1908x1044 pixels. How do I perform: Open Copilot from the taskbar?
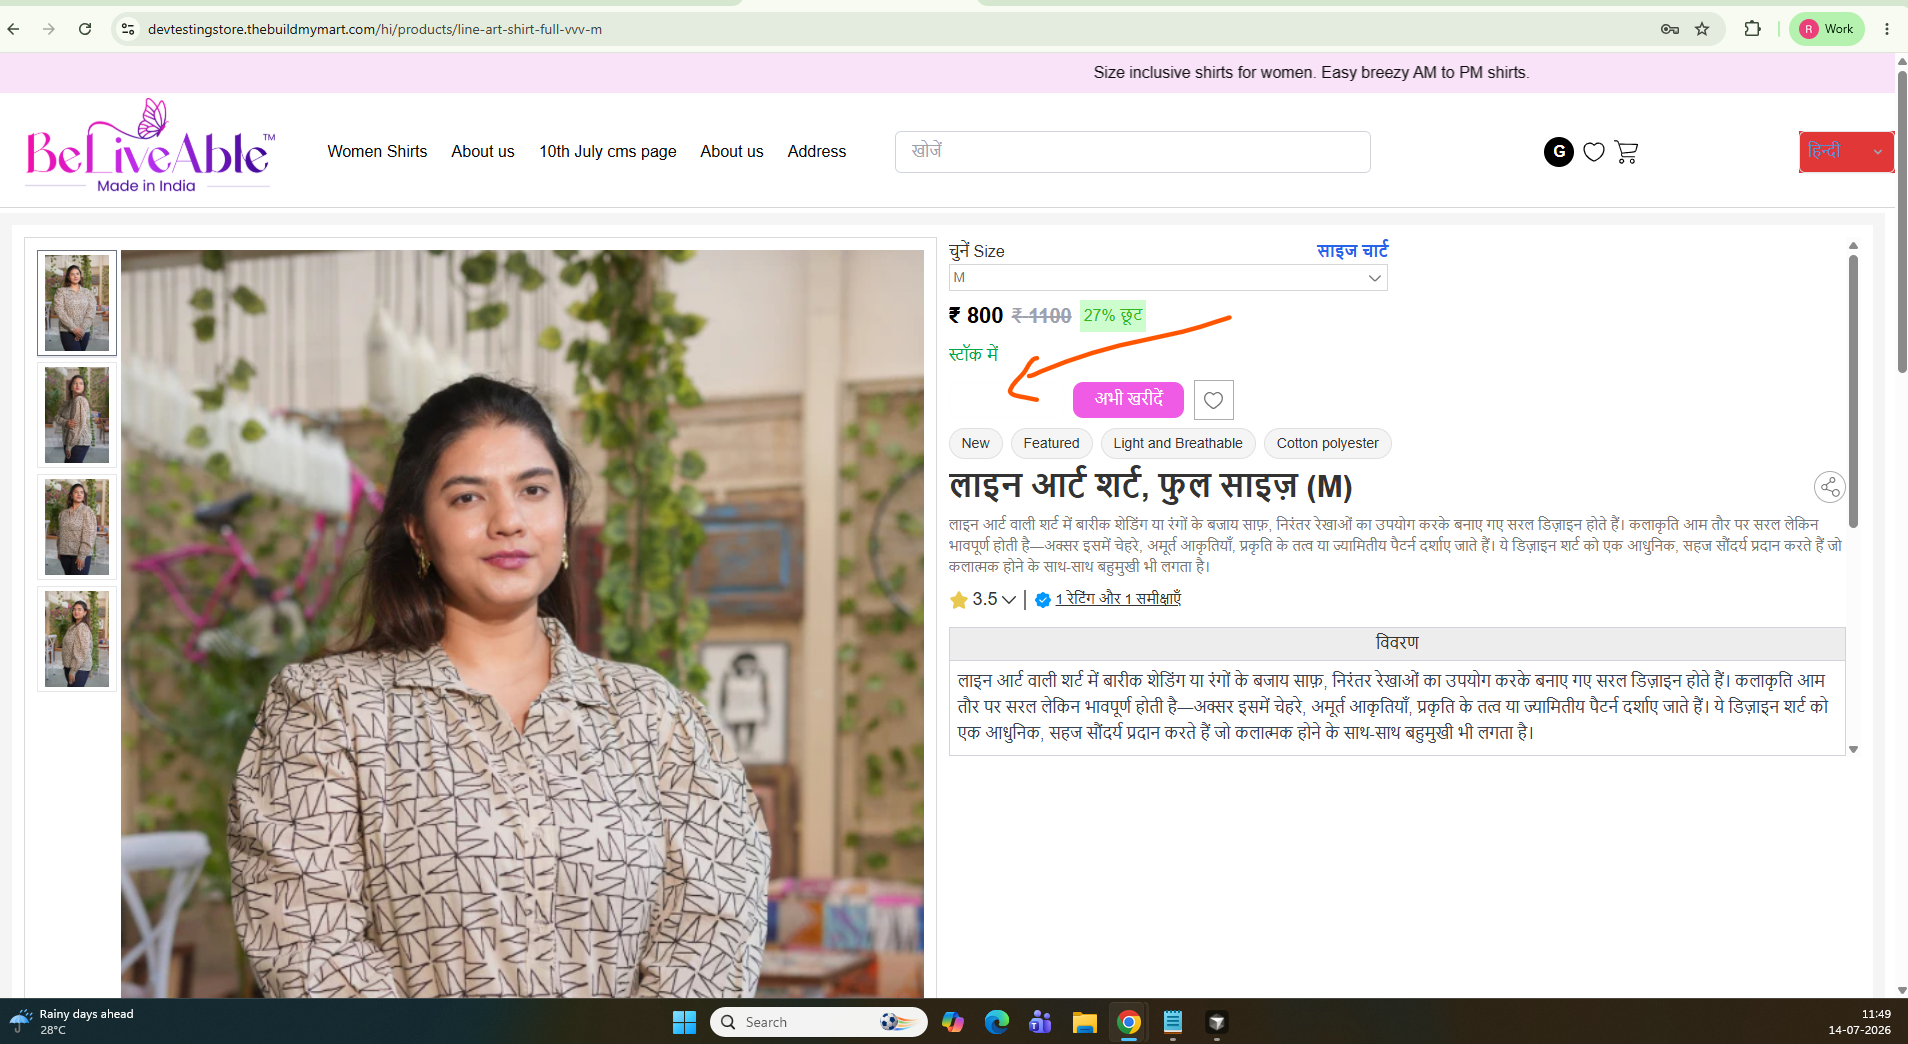click(x=953, y=1022)
